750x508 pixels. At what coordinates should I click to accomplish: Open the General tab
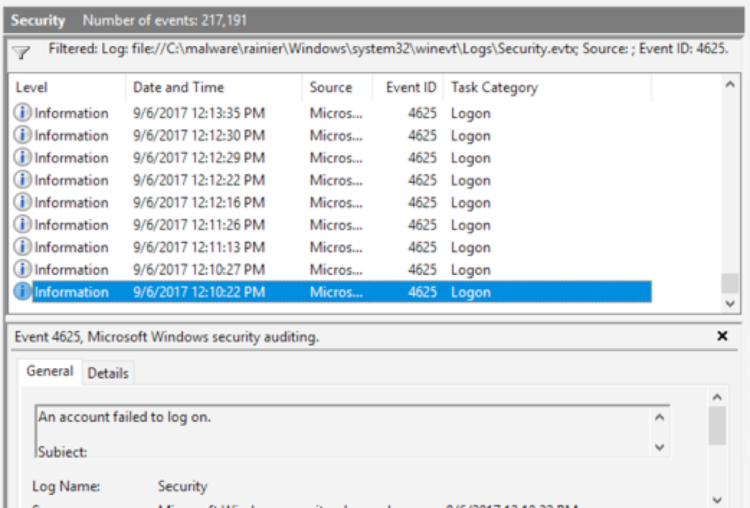(50, 371)
